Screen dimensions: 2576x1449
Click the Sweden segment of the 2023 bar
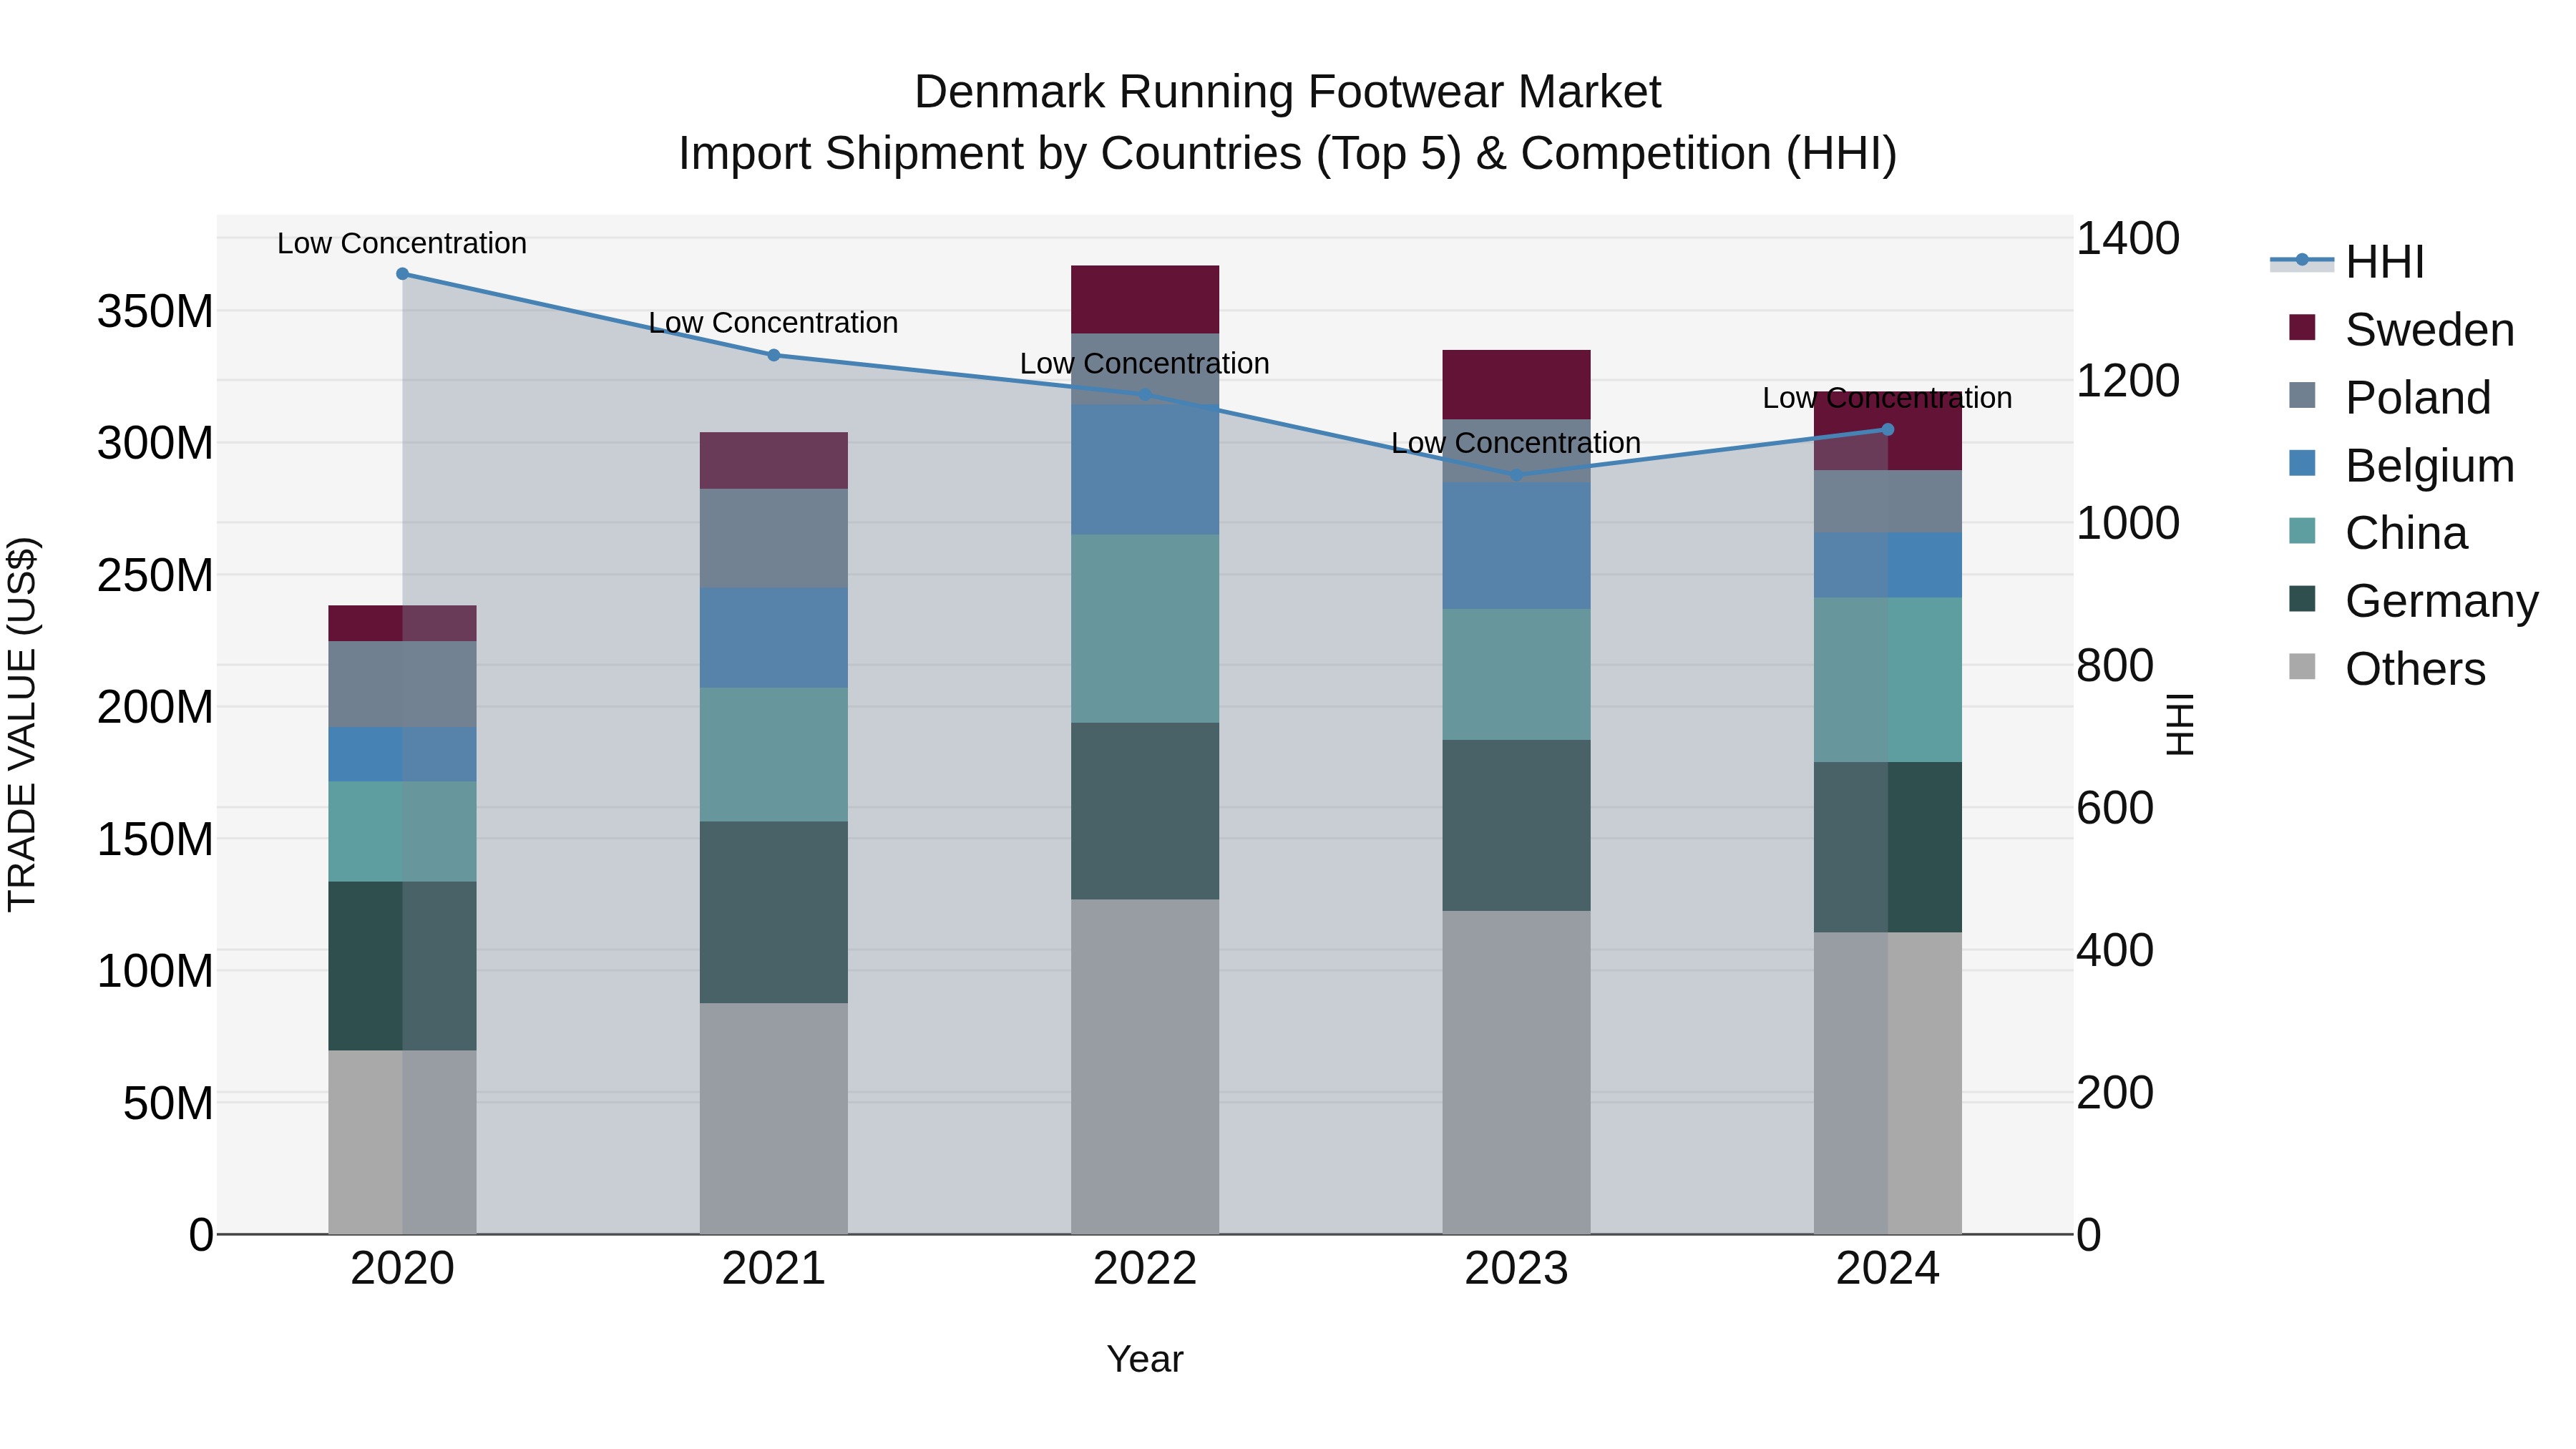[1516, 385]
